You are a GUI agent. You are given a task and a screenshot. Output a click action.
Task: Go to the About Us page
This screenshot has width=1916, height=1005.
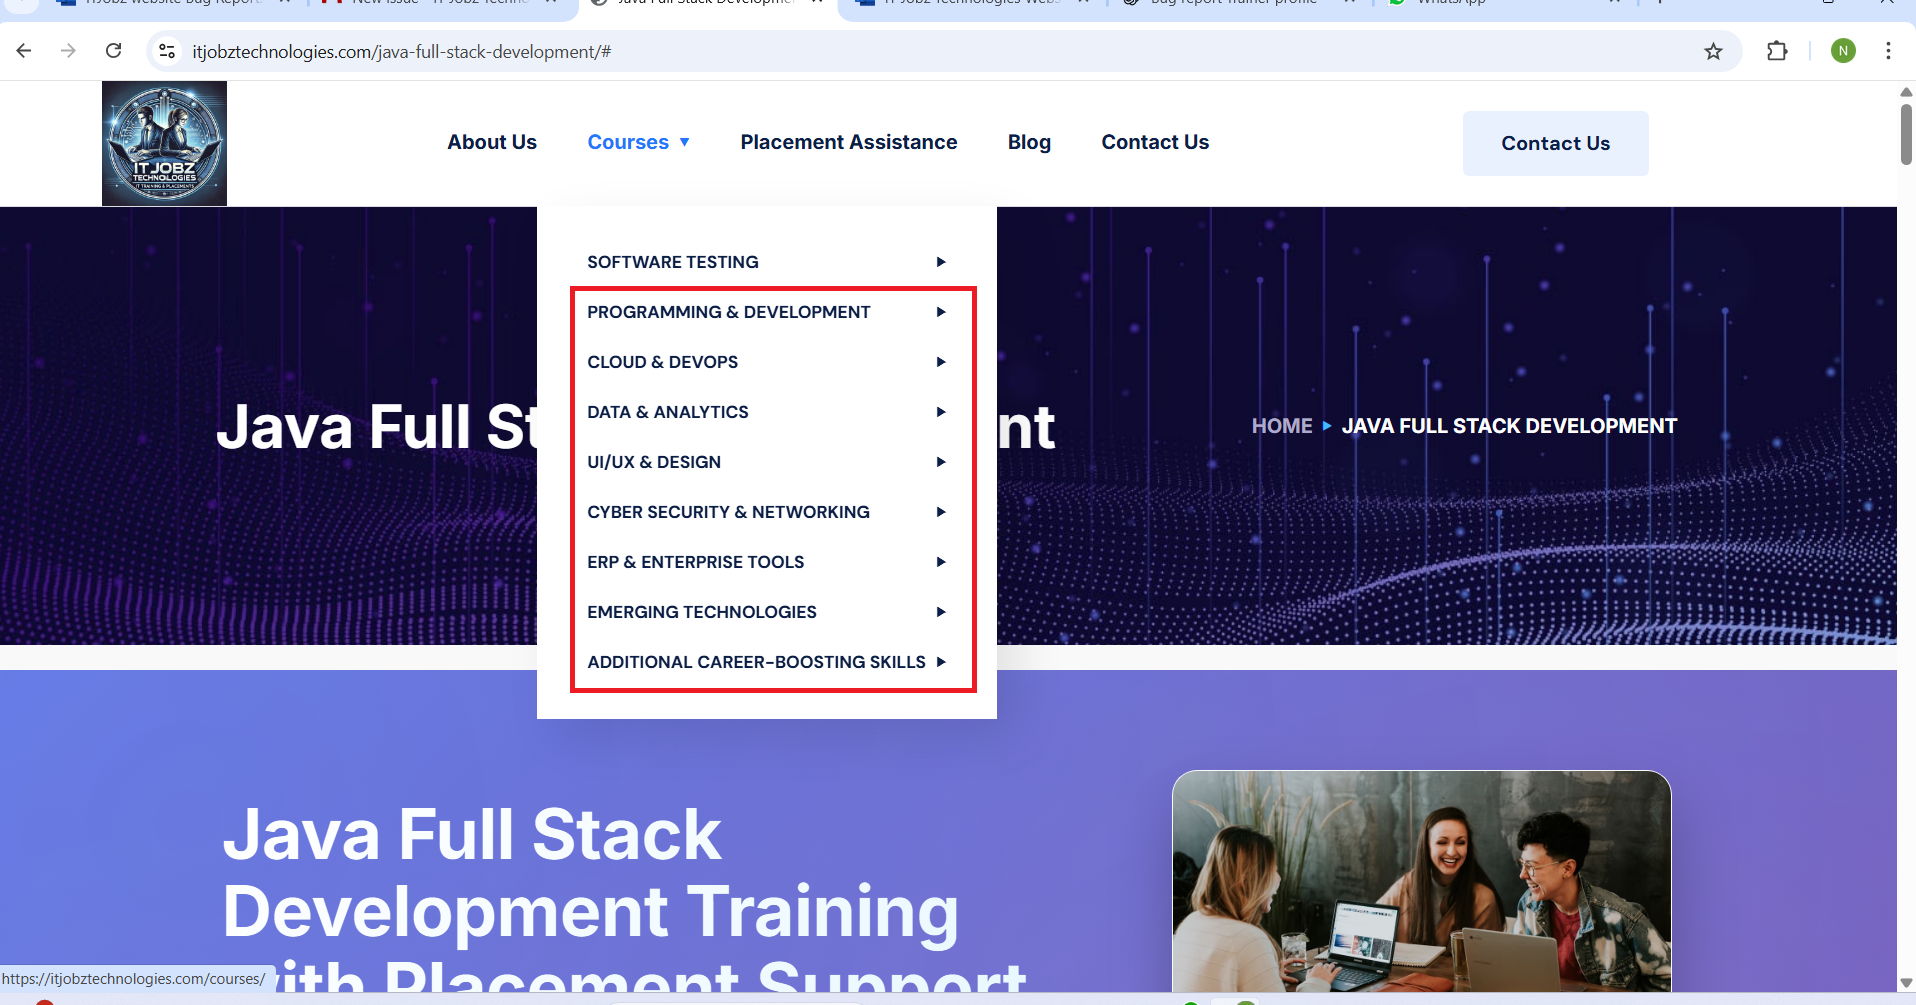(x=491, y=142)
